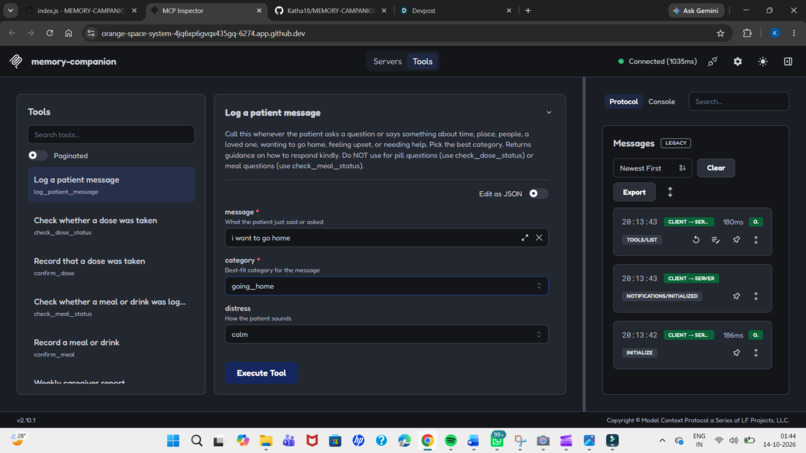
Task: Select the Check whether a dose was taken tool
Action: [x=111, y=225]
